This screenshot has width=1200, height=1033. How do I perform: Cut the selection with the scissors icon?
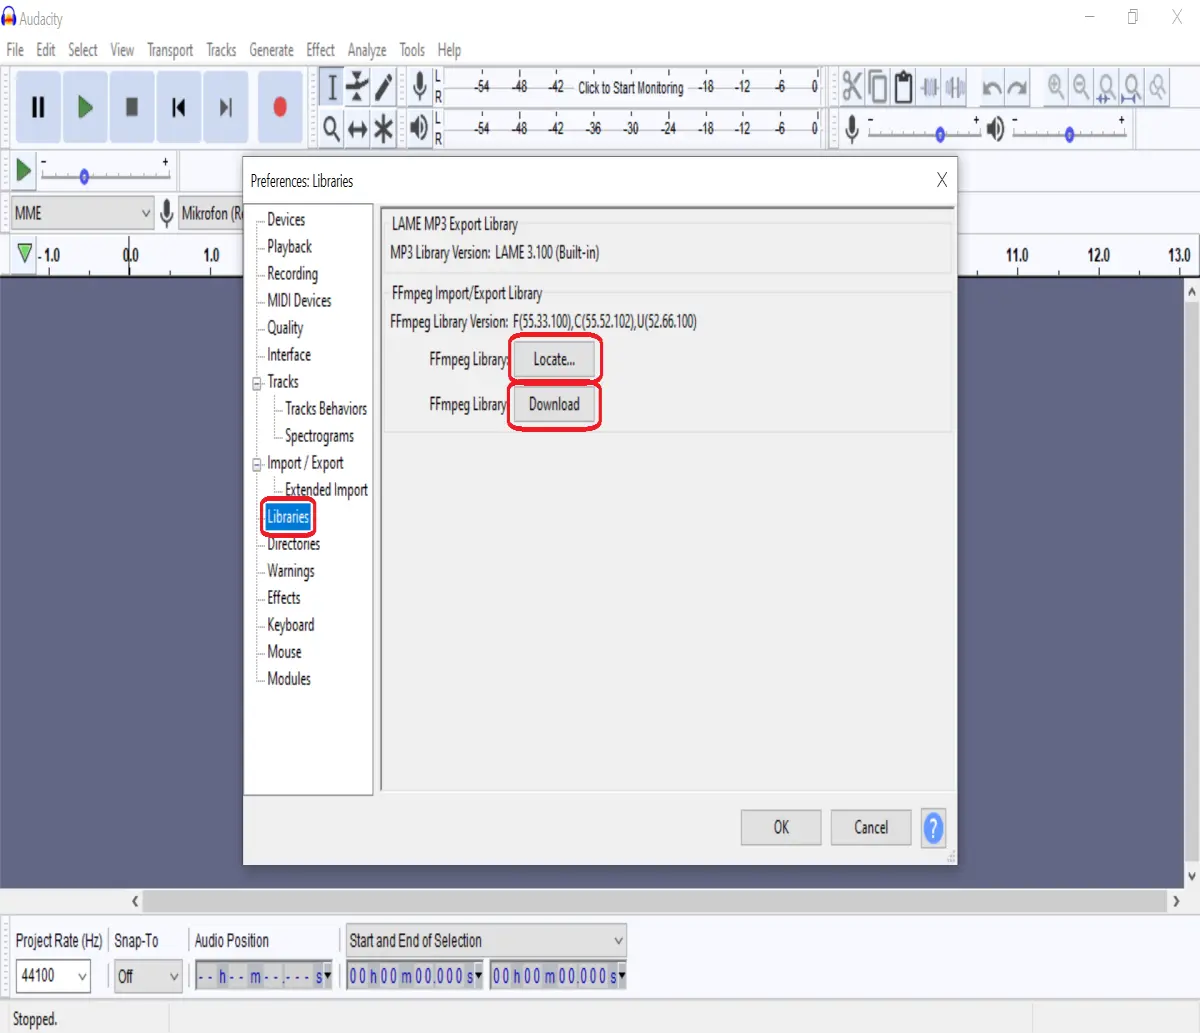(852, 88)
